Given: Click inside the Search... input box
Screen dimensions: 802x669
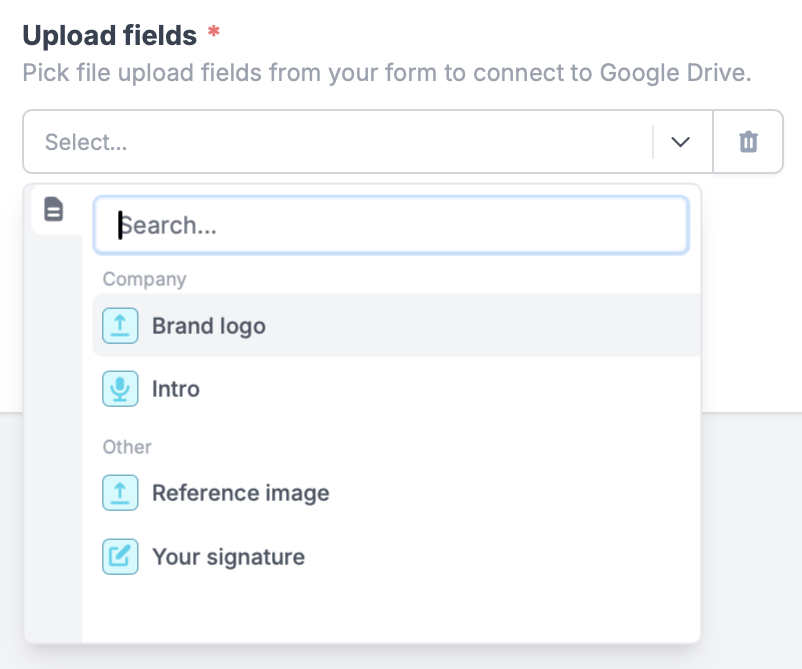Looking at the screenshot, I should click(390, 224).
